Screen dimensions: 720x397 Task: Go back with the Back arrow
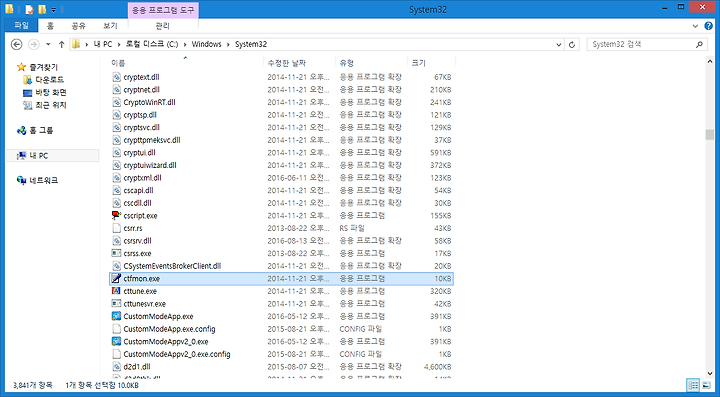[17, 44]
